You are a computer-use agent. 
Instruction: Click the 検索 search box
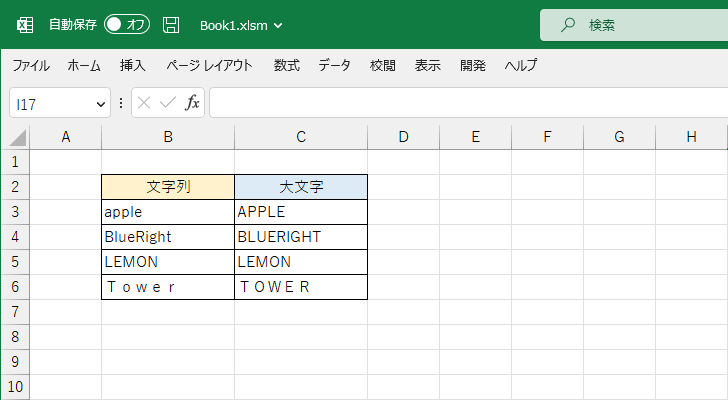634,25
